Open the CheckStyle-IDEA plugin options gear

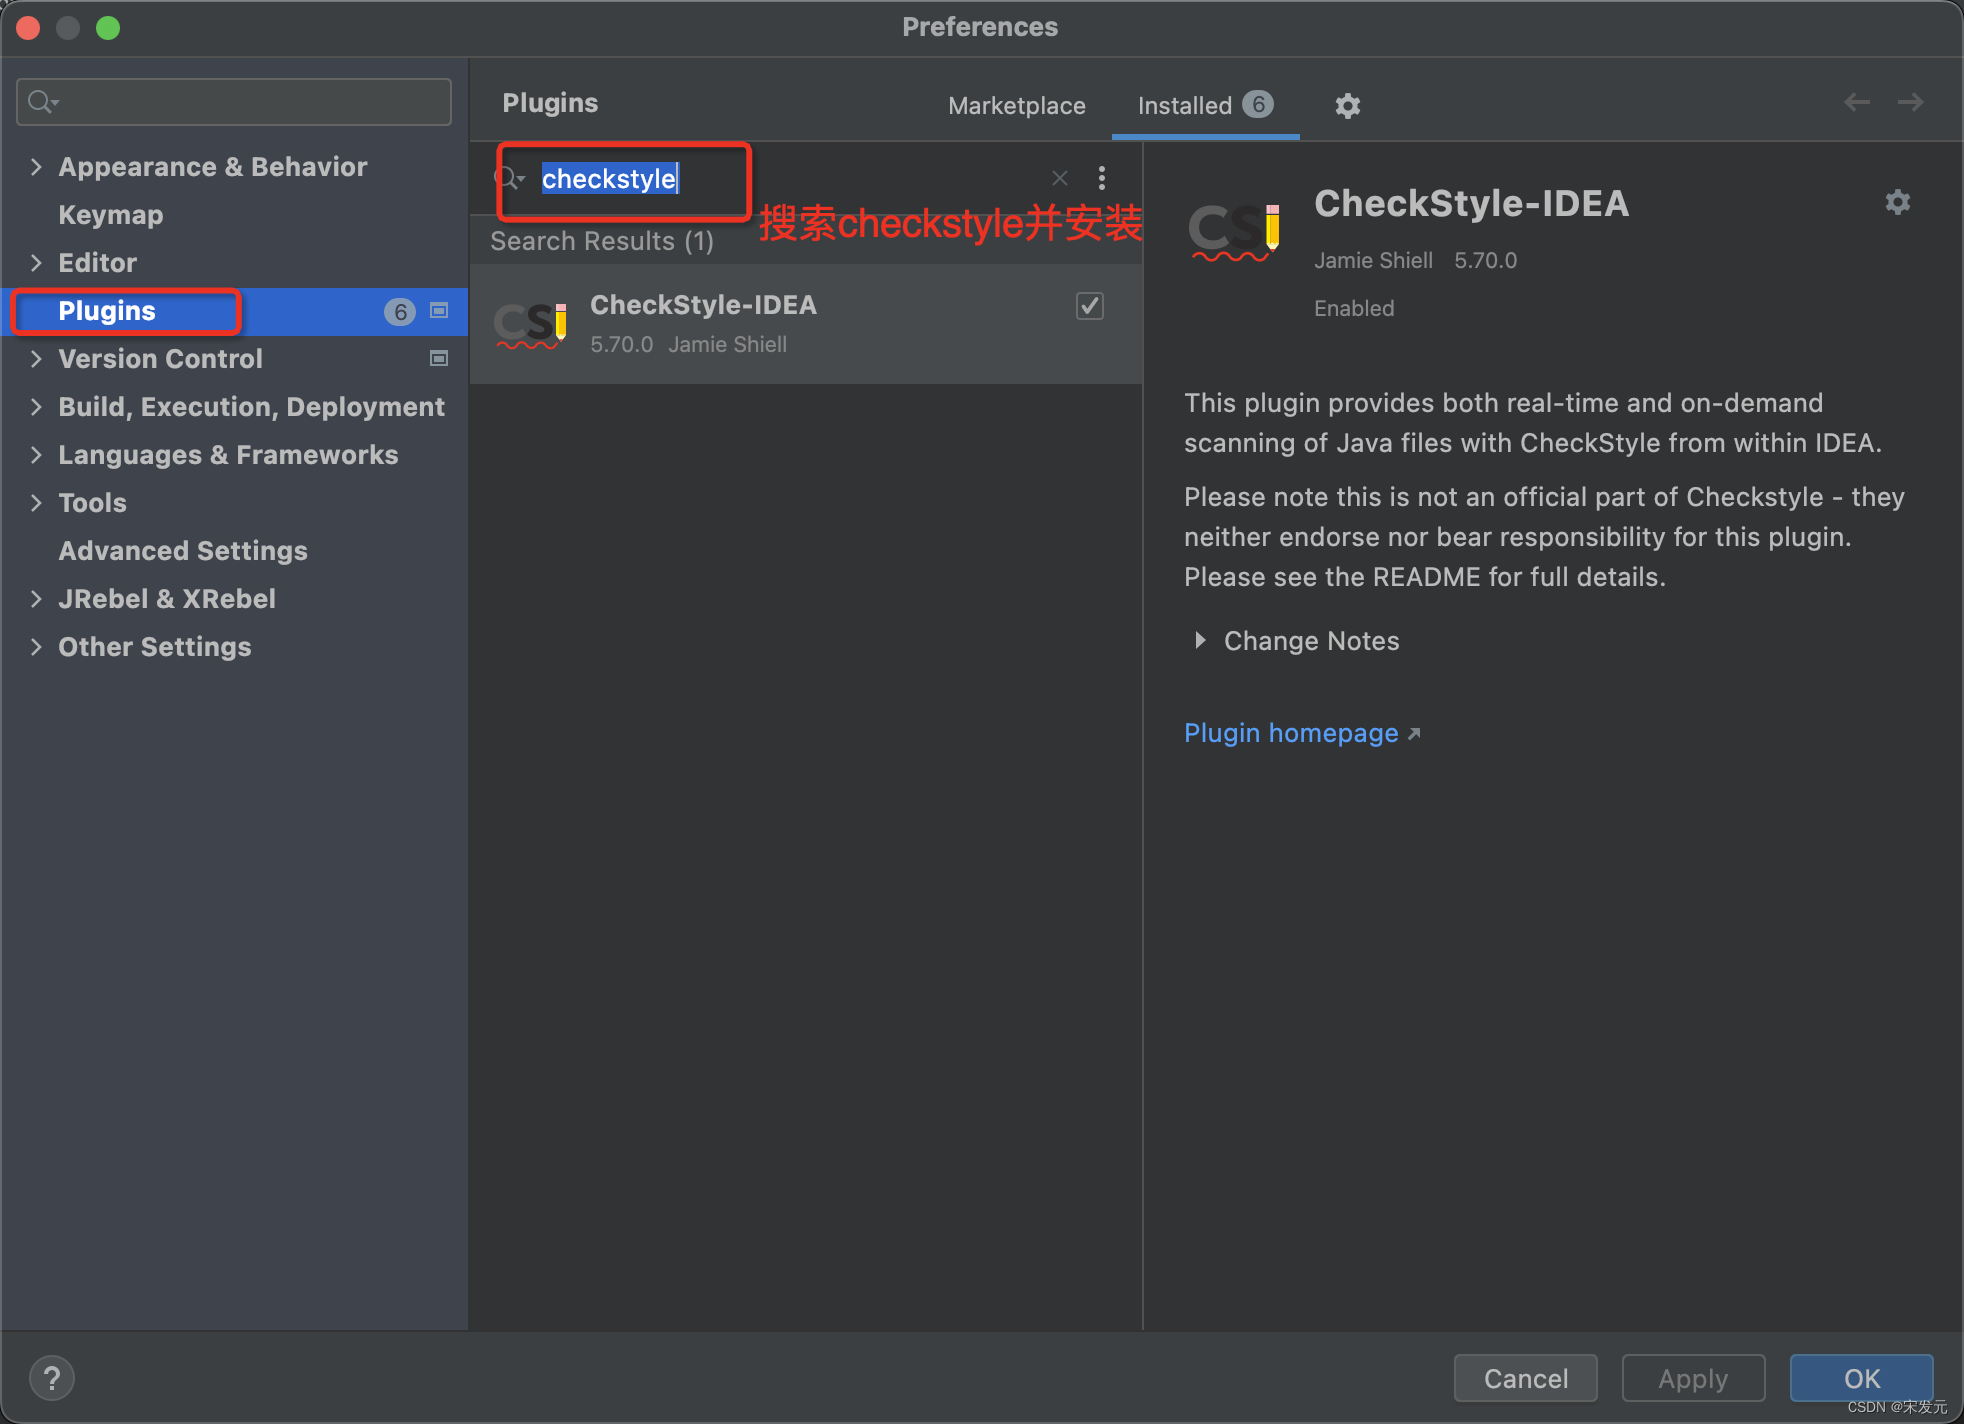(x=1897, y=202)
